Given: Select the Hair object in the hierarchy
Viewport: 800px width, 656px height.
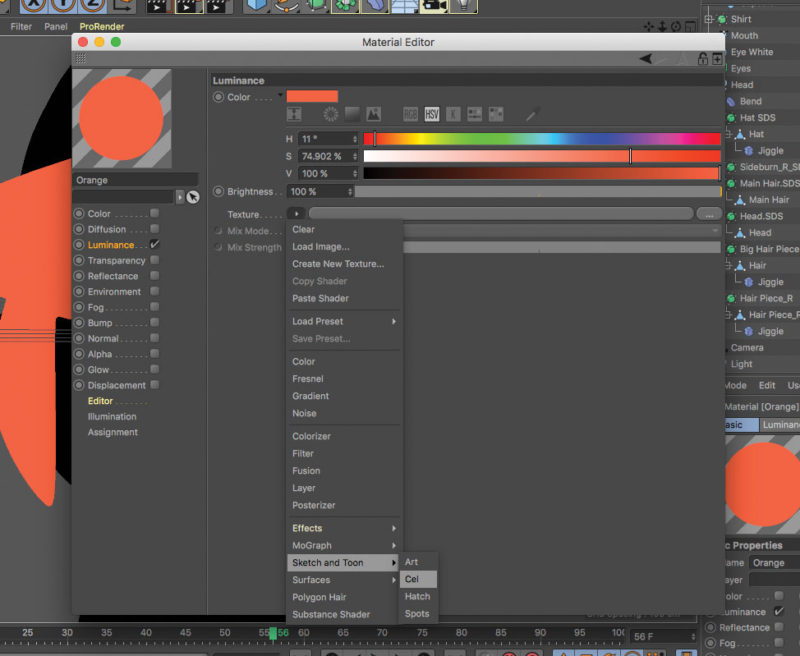Looking at the screenshot, I should [759, 265].
